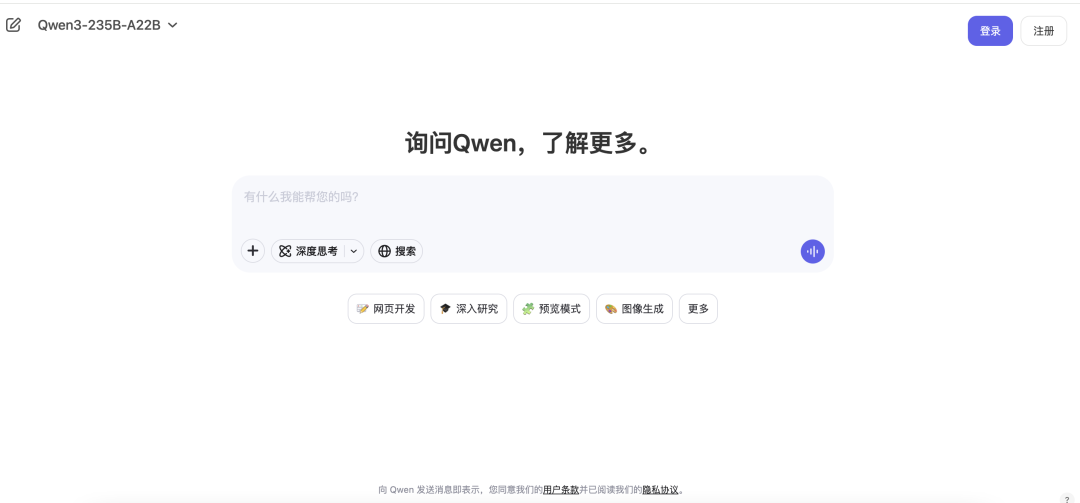Open the 更多 more options button
Screen dimensions: 1080x503
click(x=698, y=309)
